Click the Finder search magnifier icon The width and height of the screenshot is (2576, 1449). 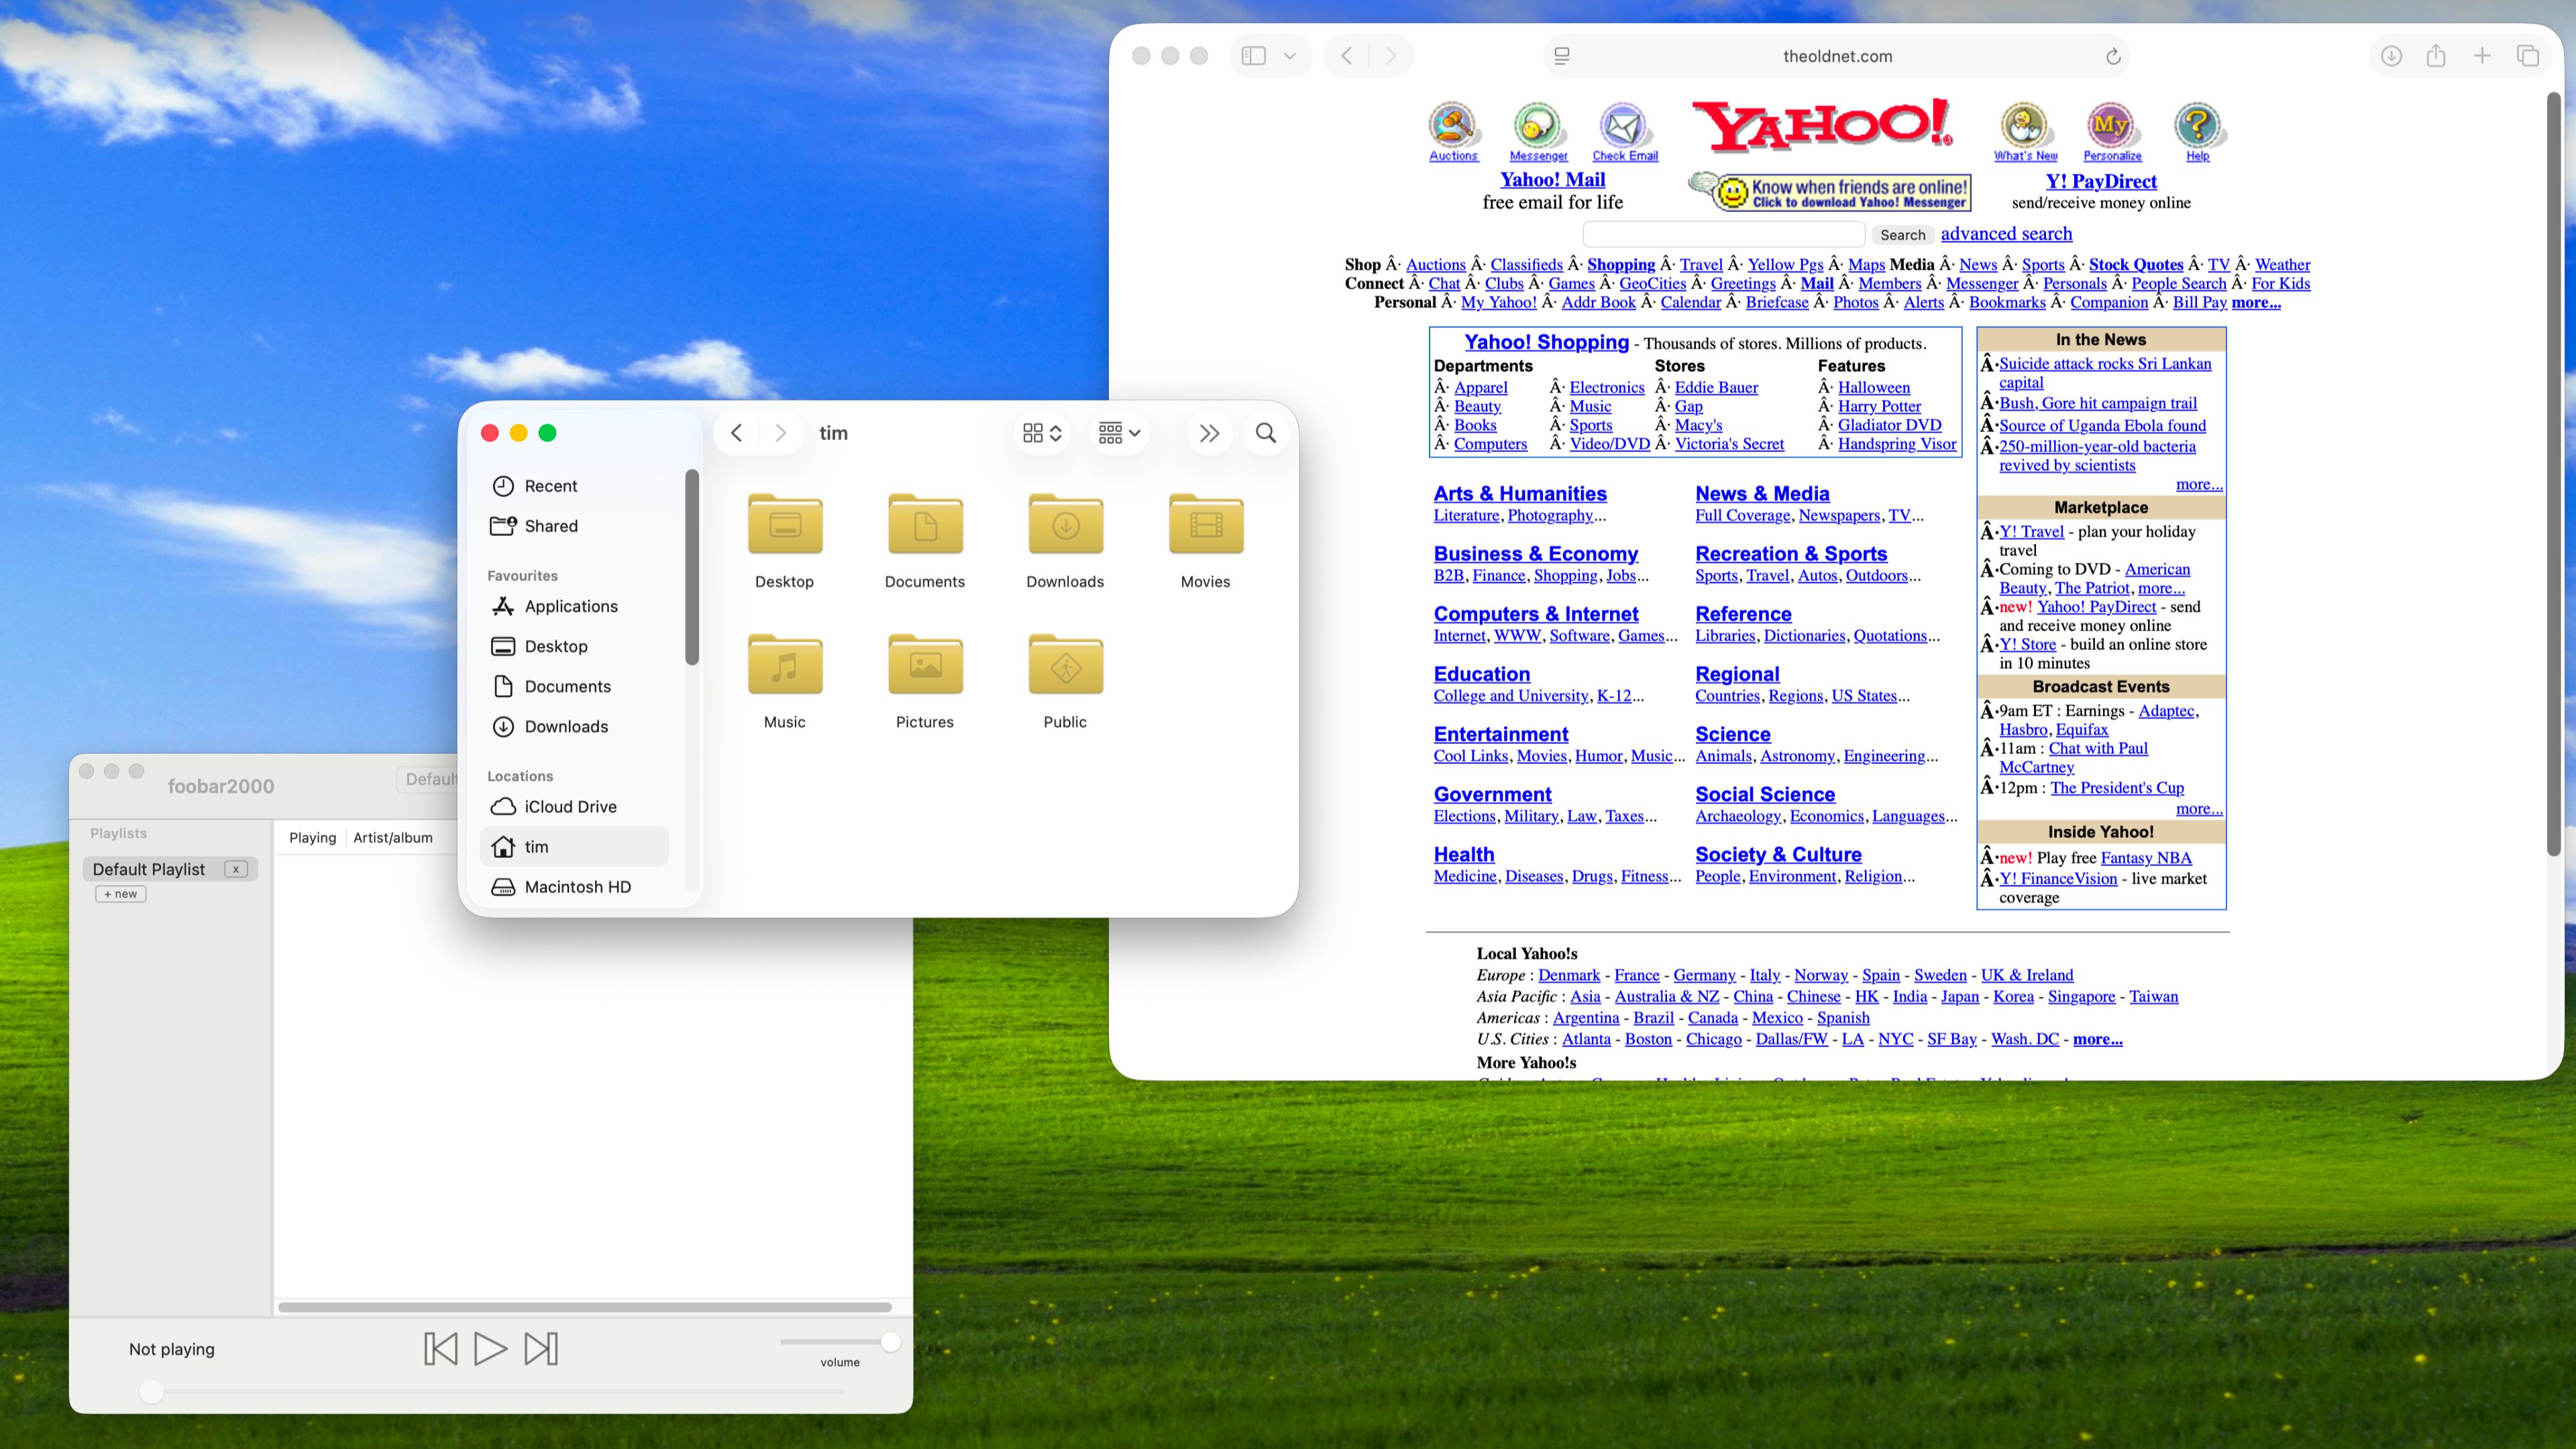point(1265,433)
